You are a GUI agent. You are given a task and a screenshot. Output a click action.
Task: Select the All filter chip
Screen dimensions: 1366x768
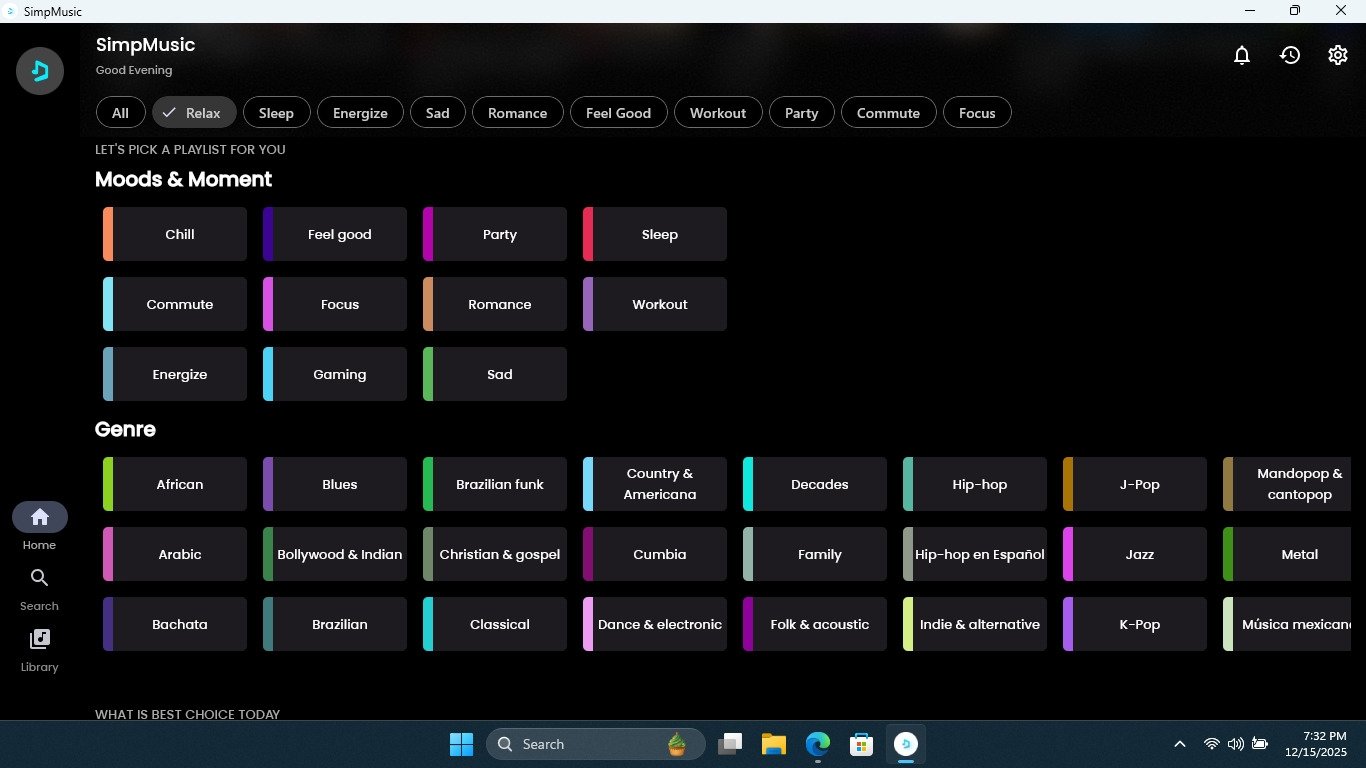(120, 113)
